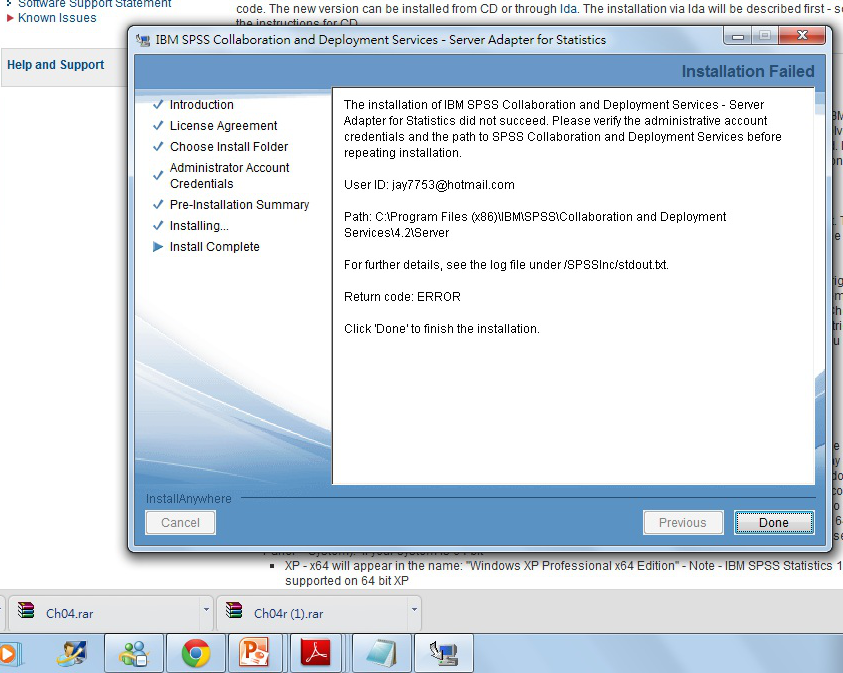Click the Installation Failed heading
Image resolution: width=843 pixels, height=673 pixels.
point(748,71)
